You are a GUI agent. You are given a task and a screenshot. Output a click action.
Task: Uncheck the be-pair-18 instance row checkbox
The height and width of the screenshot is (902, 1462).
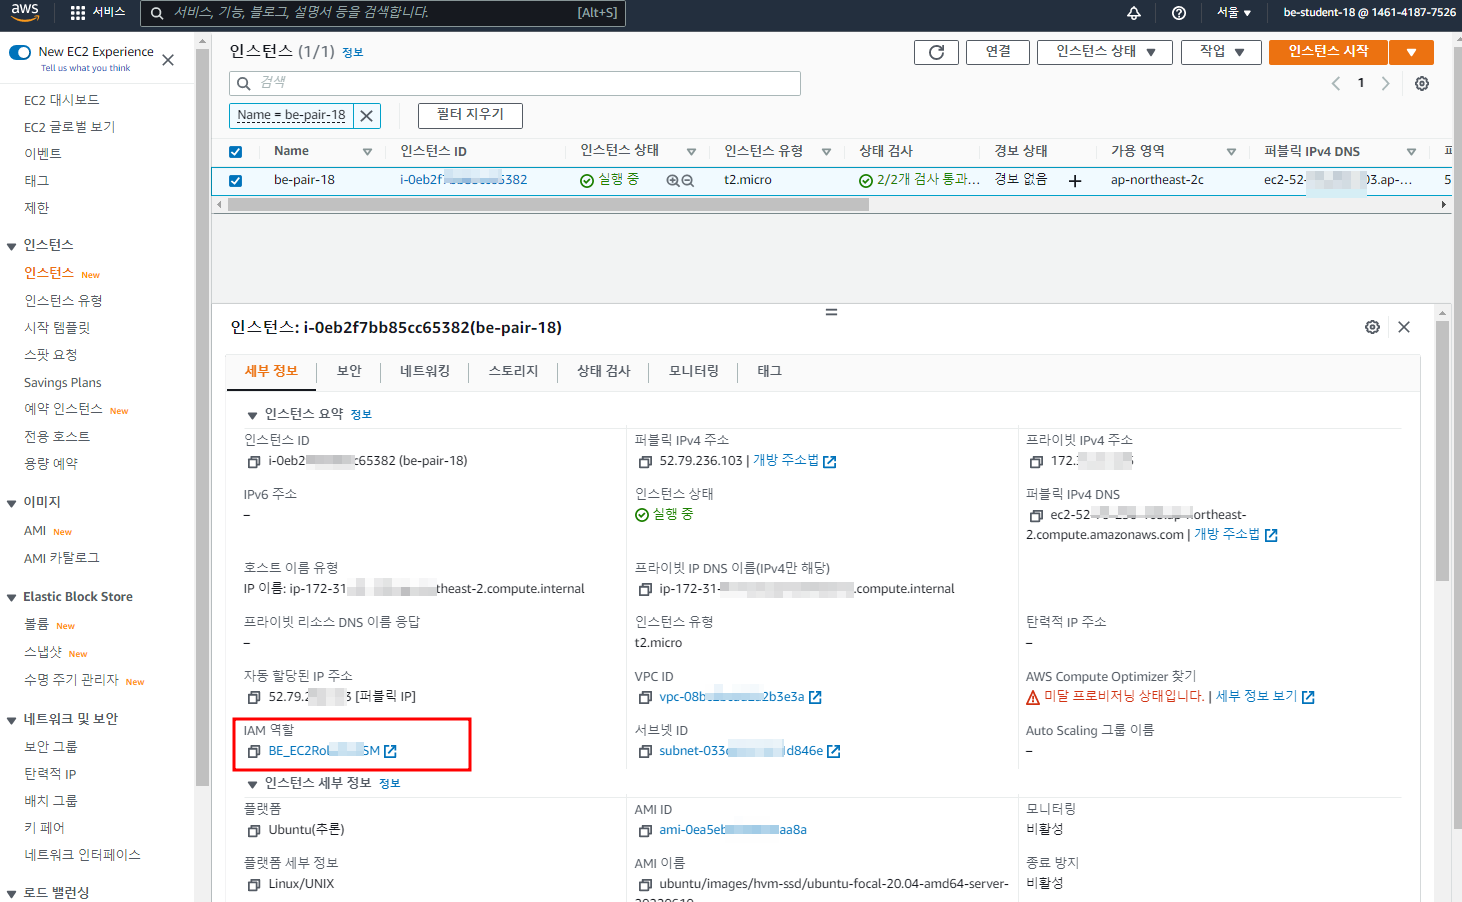235,181
